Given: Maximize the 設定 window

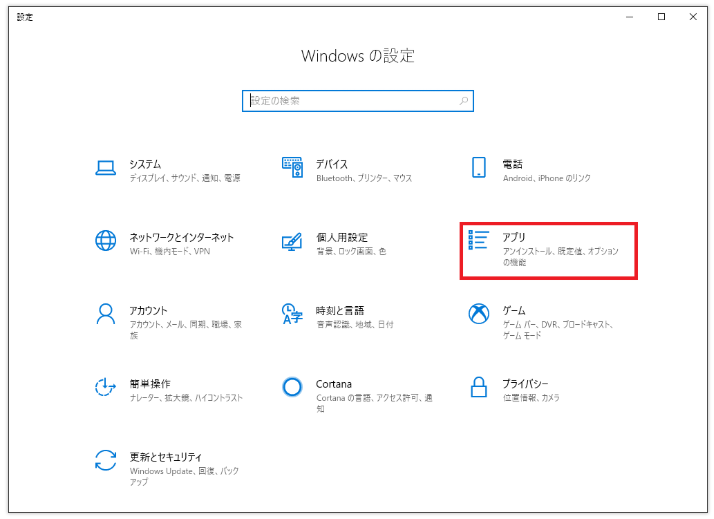Looking at the screenshot, I should coord(662,17).
